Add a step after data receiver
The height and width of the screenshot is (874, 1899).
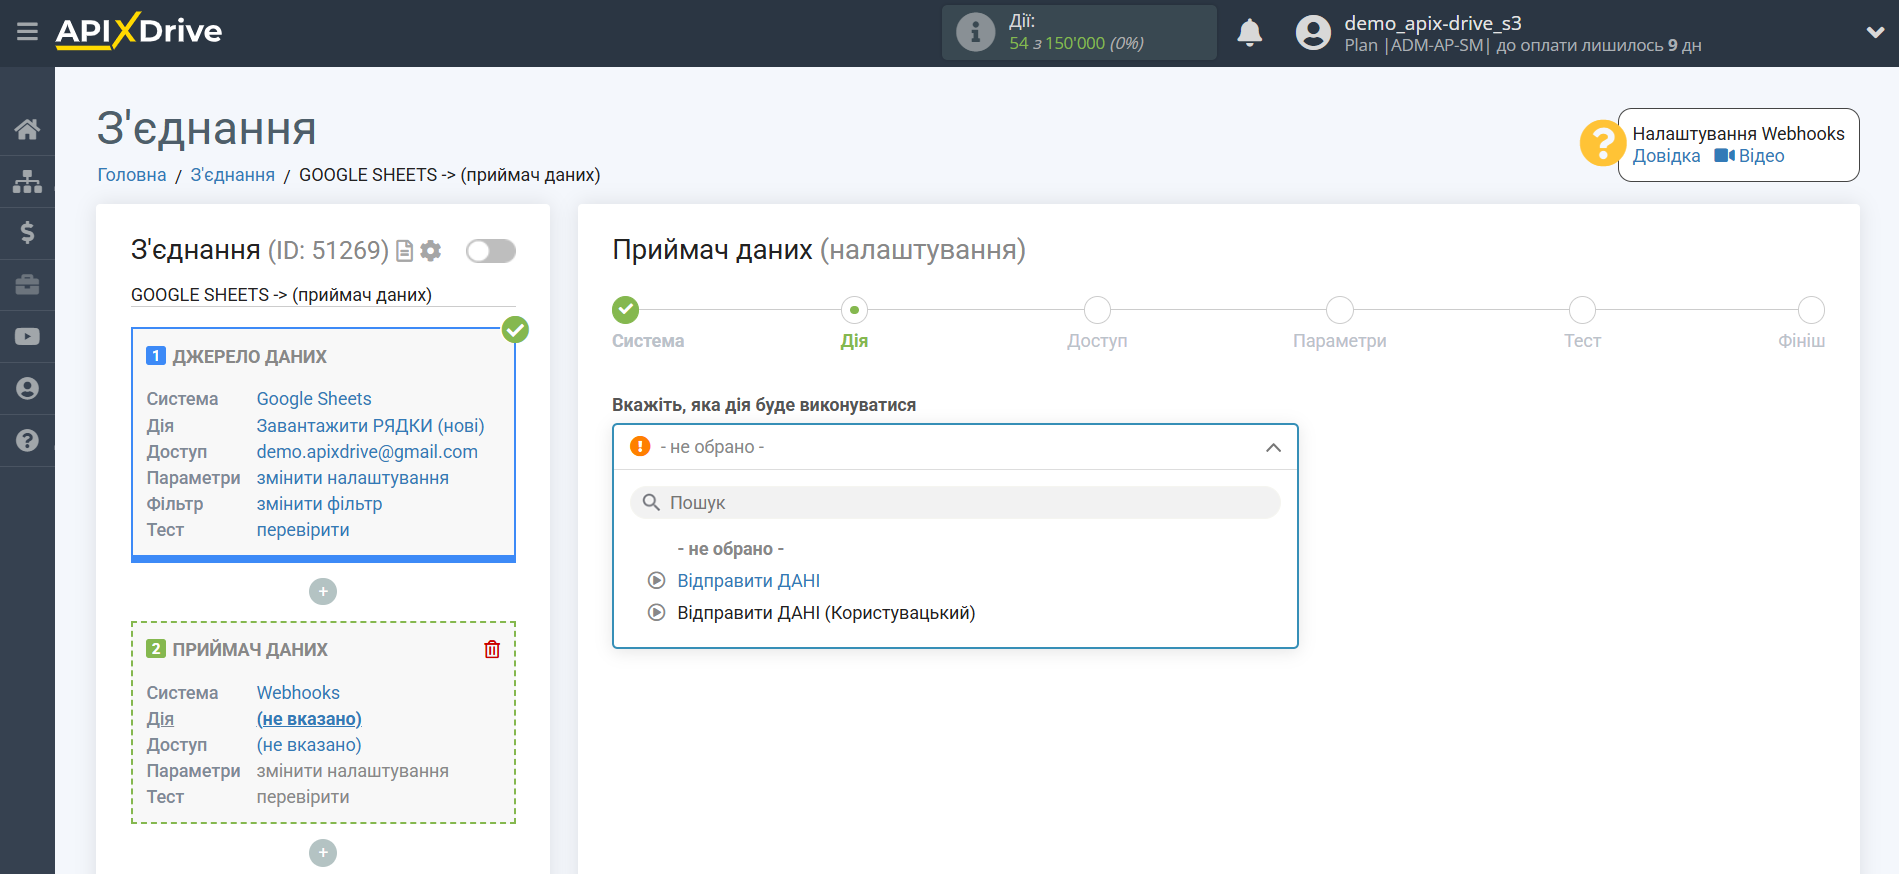323,853
